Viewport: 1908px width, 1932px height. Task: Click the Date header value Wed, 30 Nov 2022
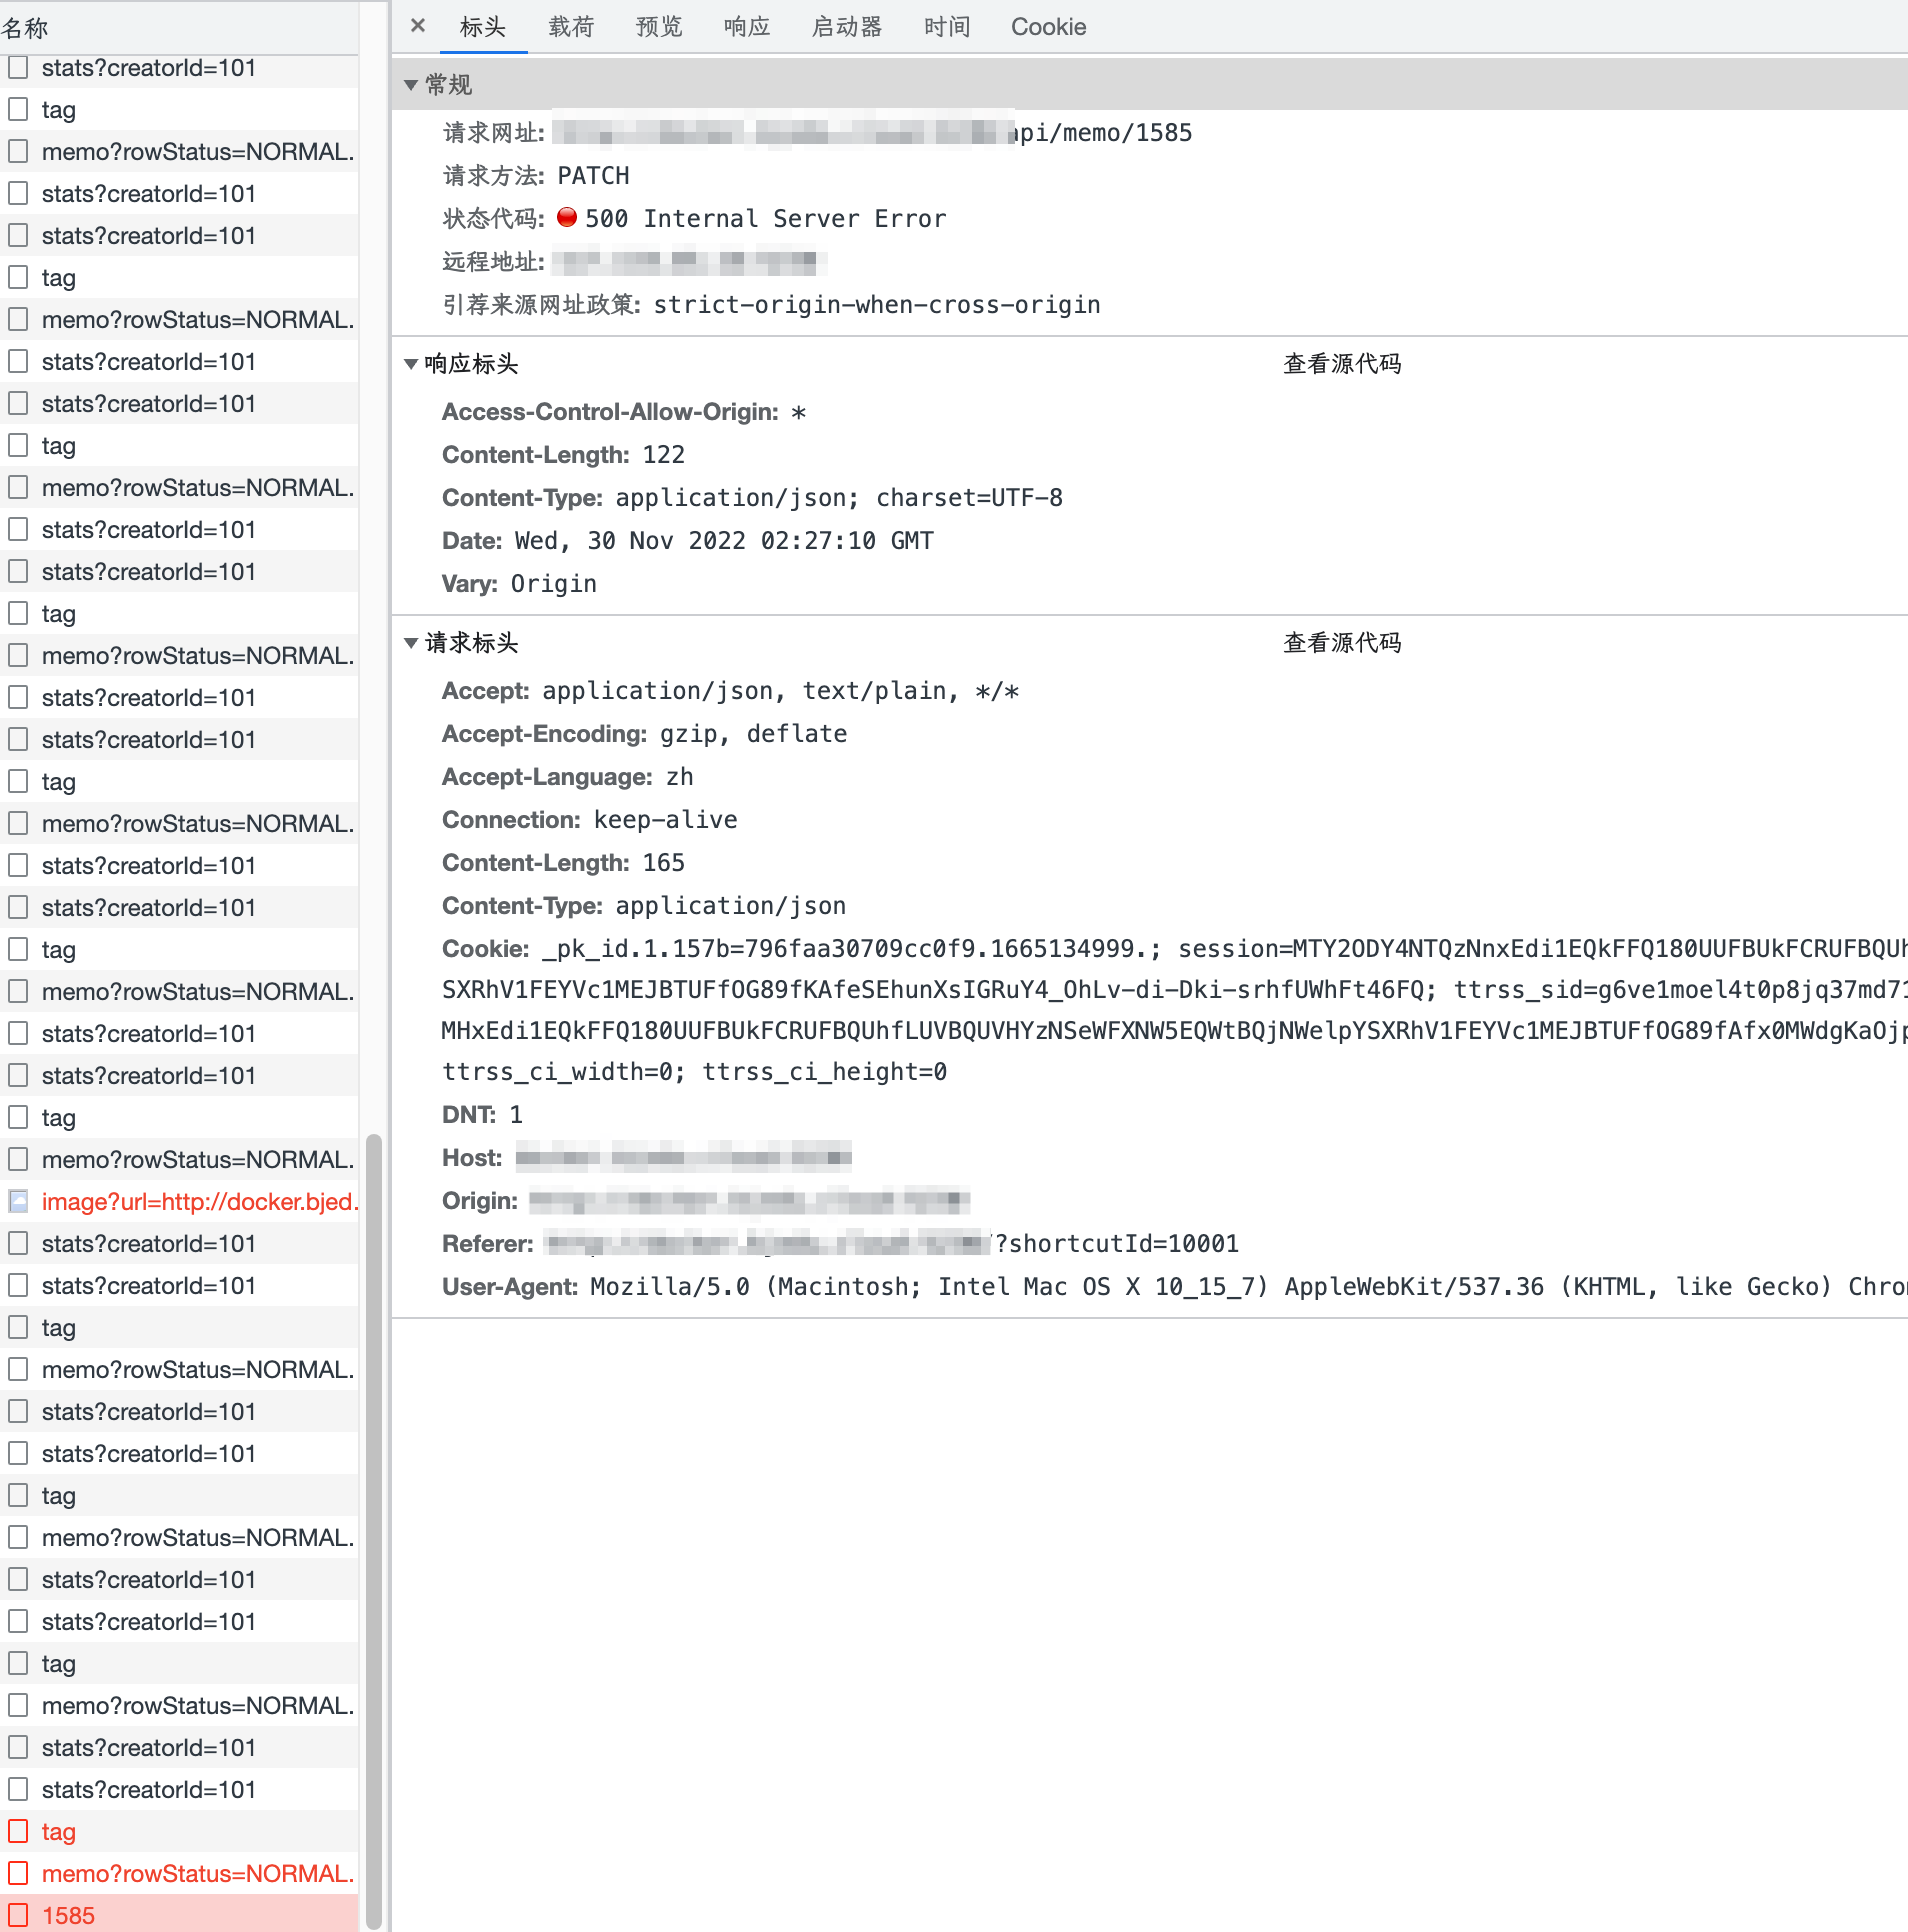(x=724, y=541)
